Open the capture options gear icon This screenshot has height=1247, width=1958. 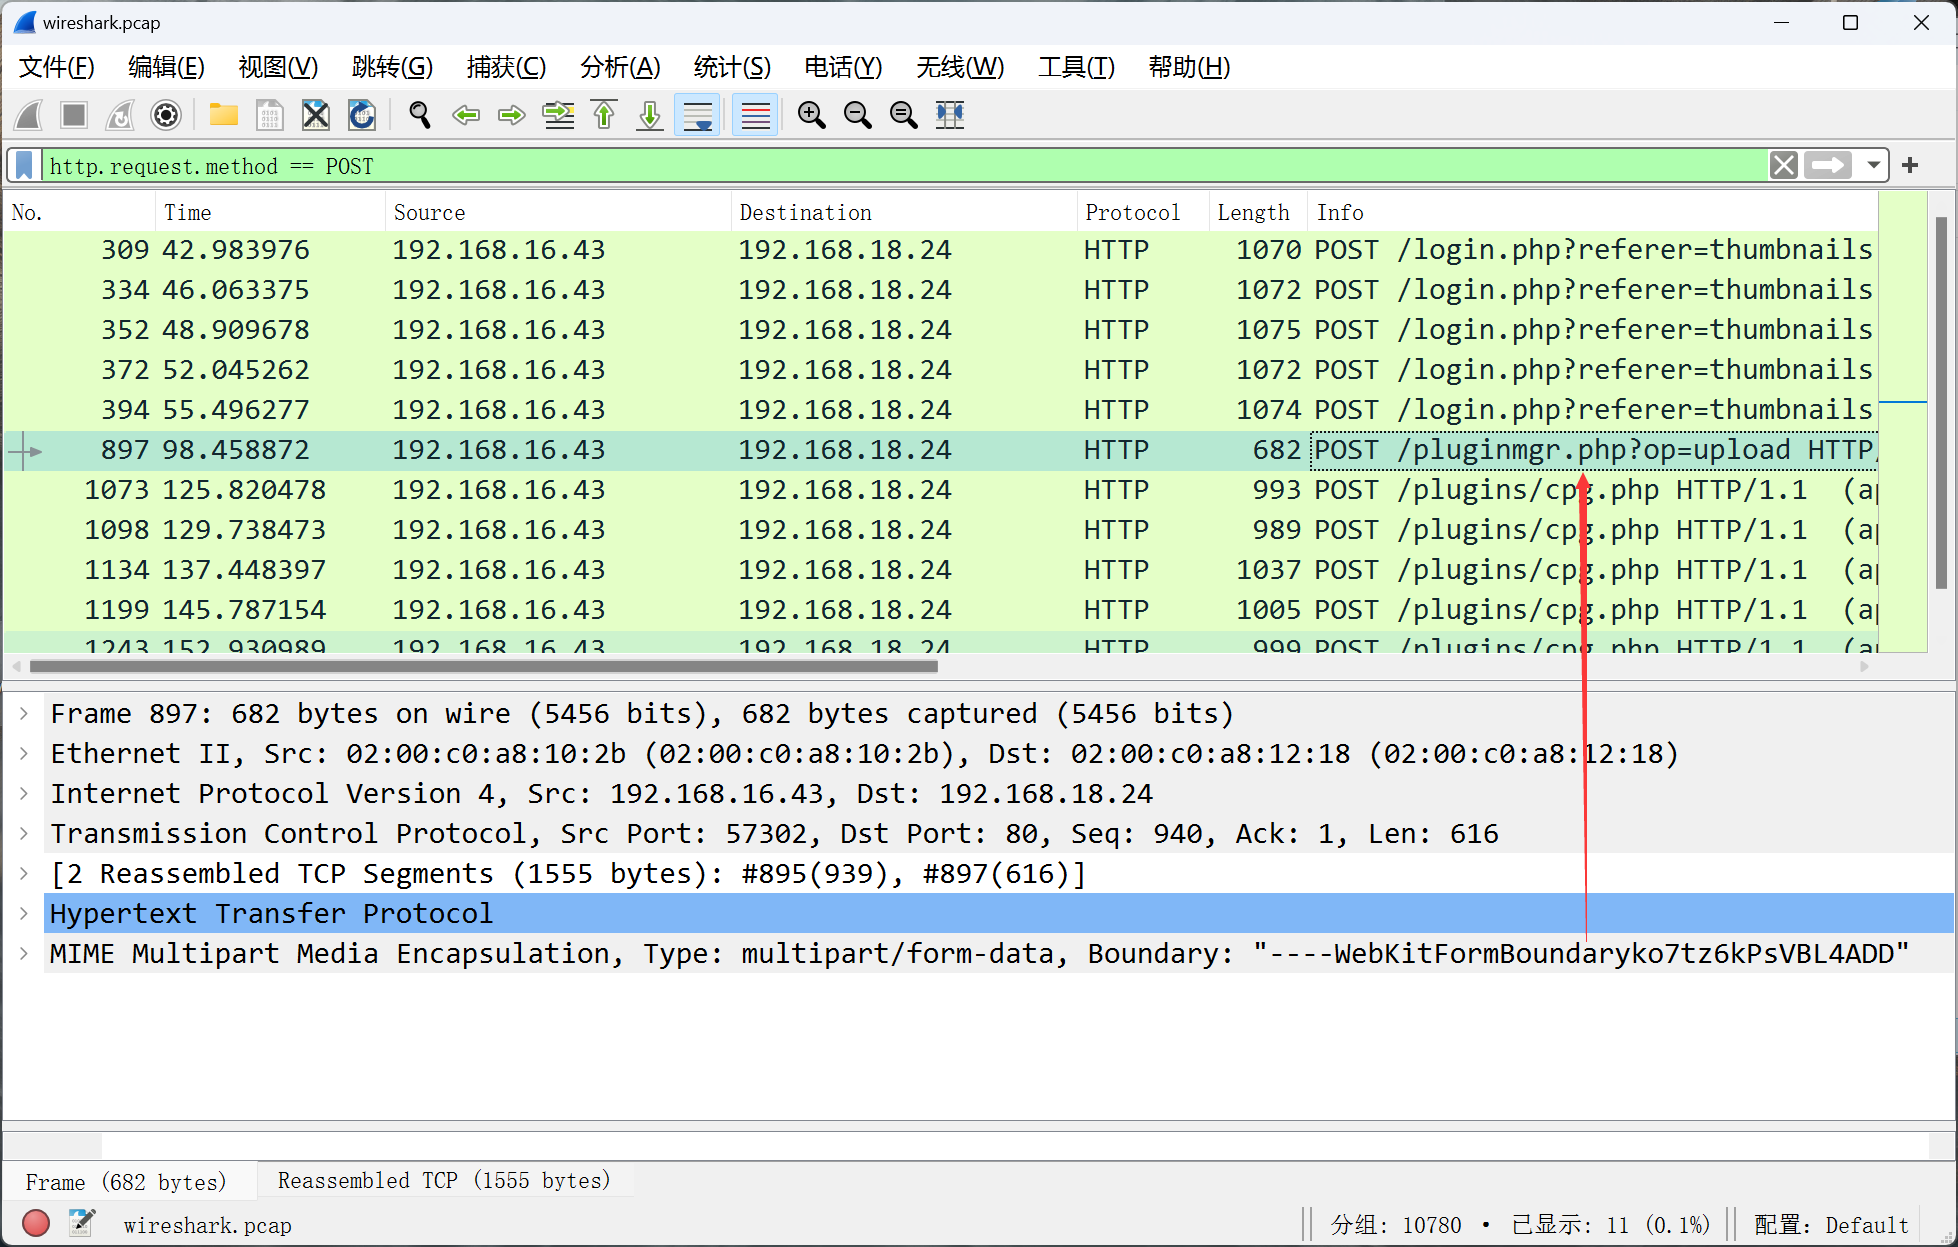point(166,115)
